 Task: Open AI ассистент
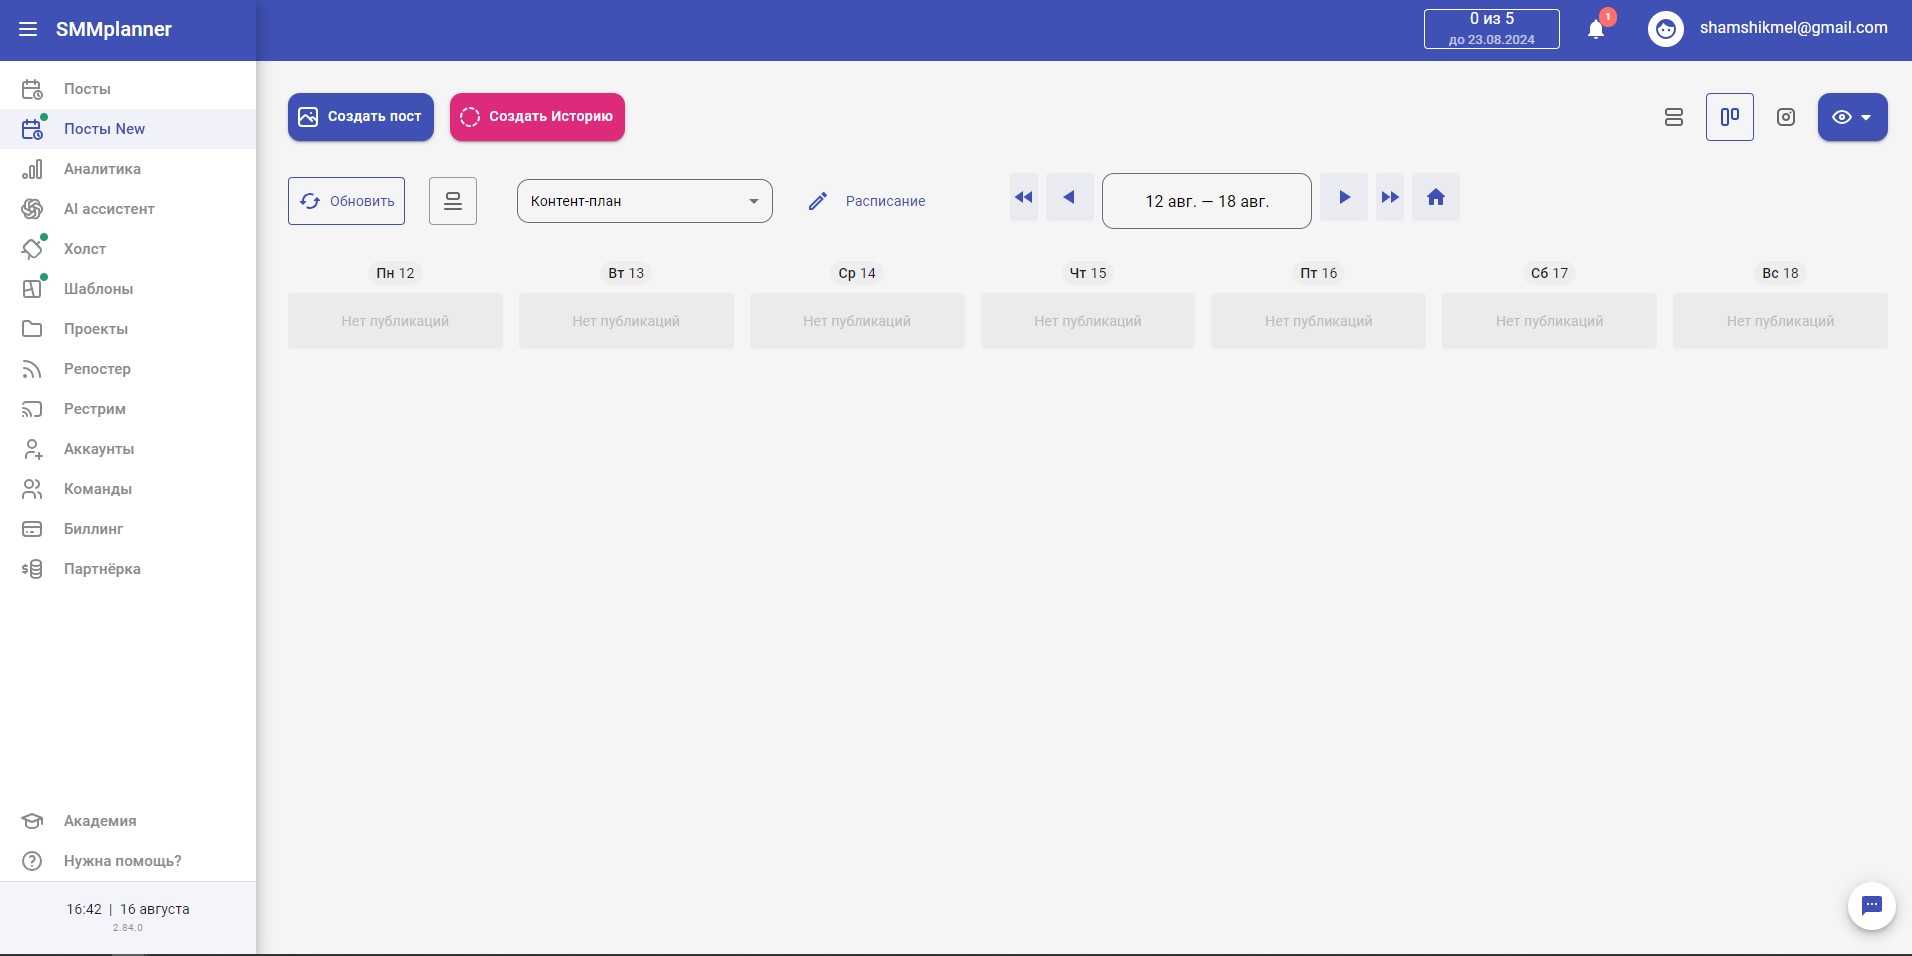pyautogui.click(x=128, y=209)
